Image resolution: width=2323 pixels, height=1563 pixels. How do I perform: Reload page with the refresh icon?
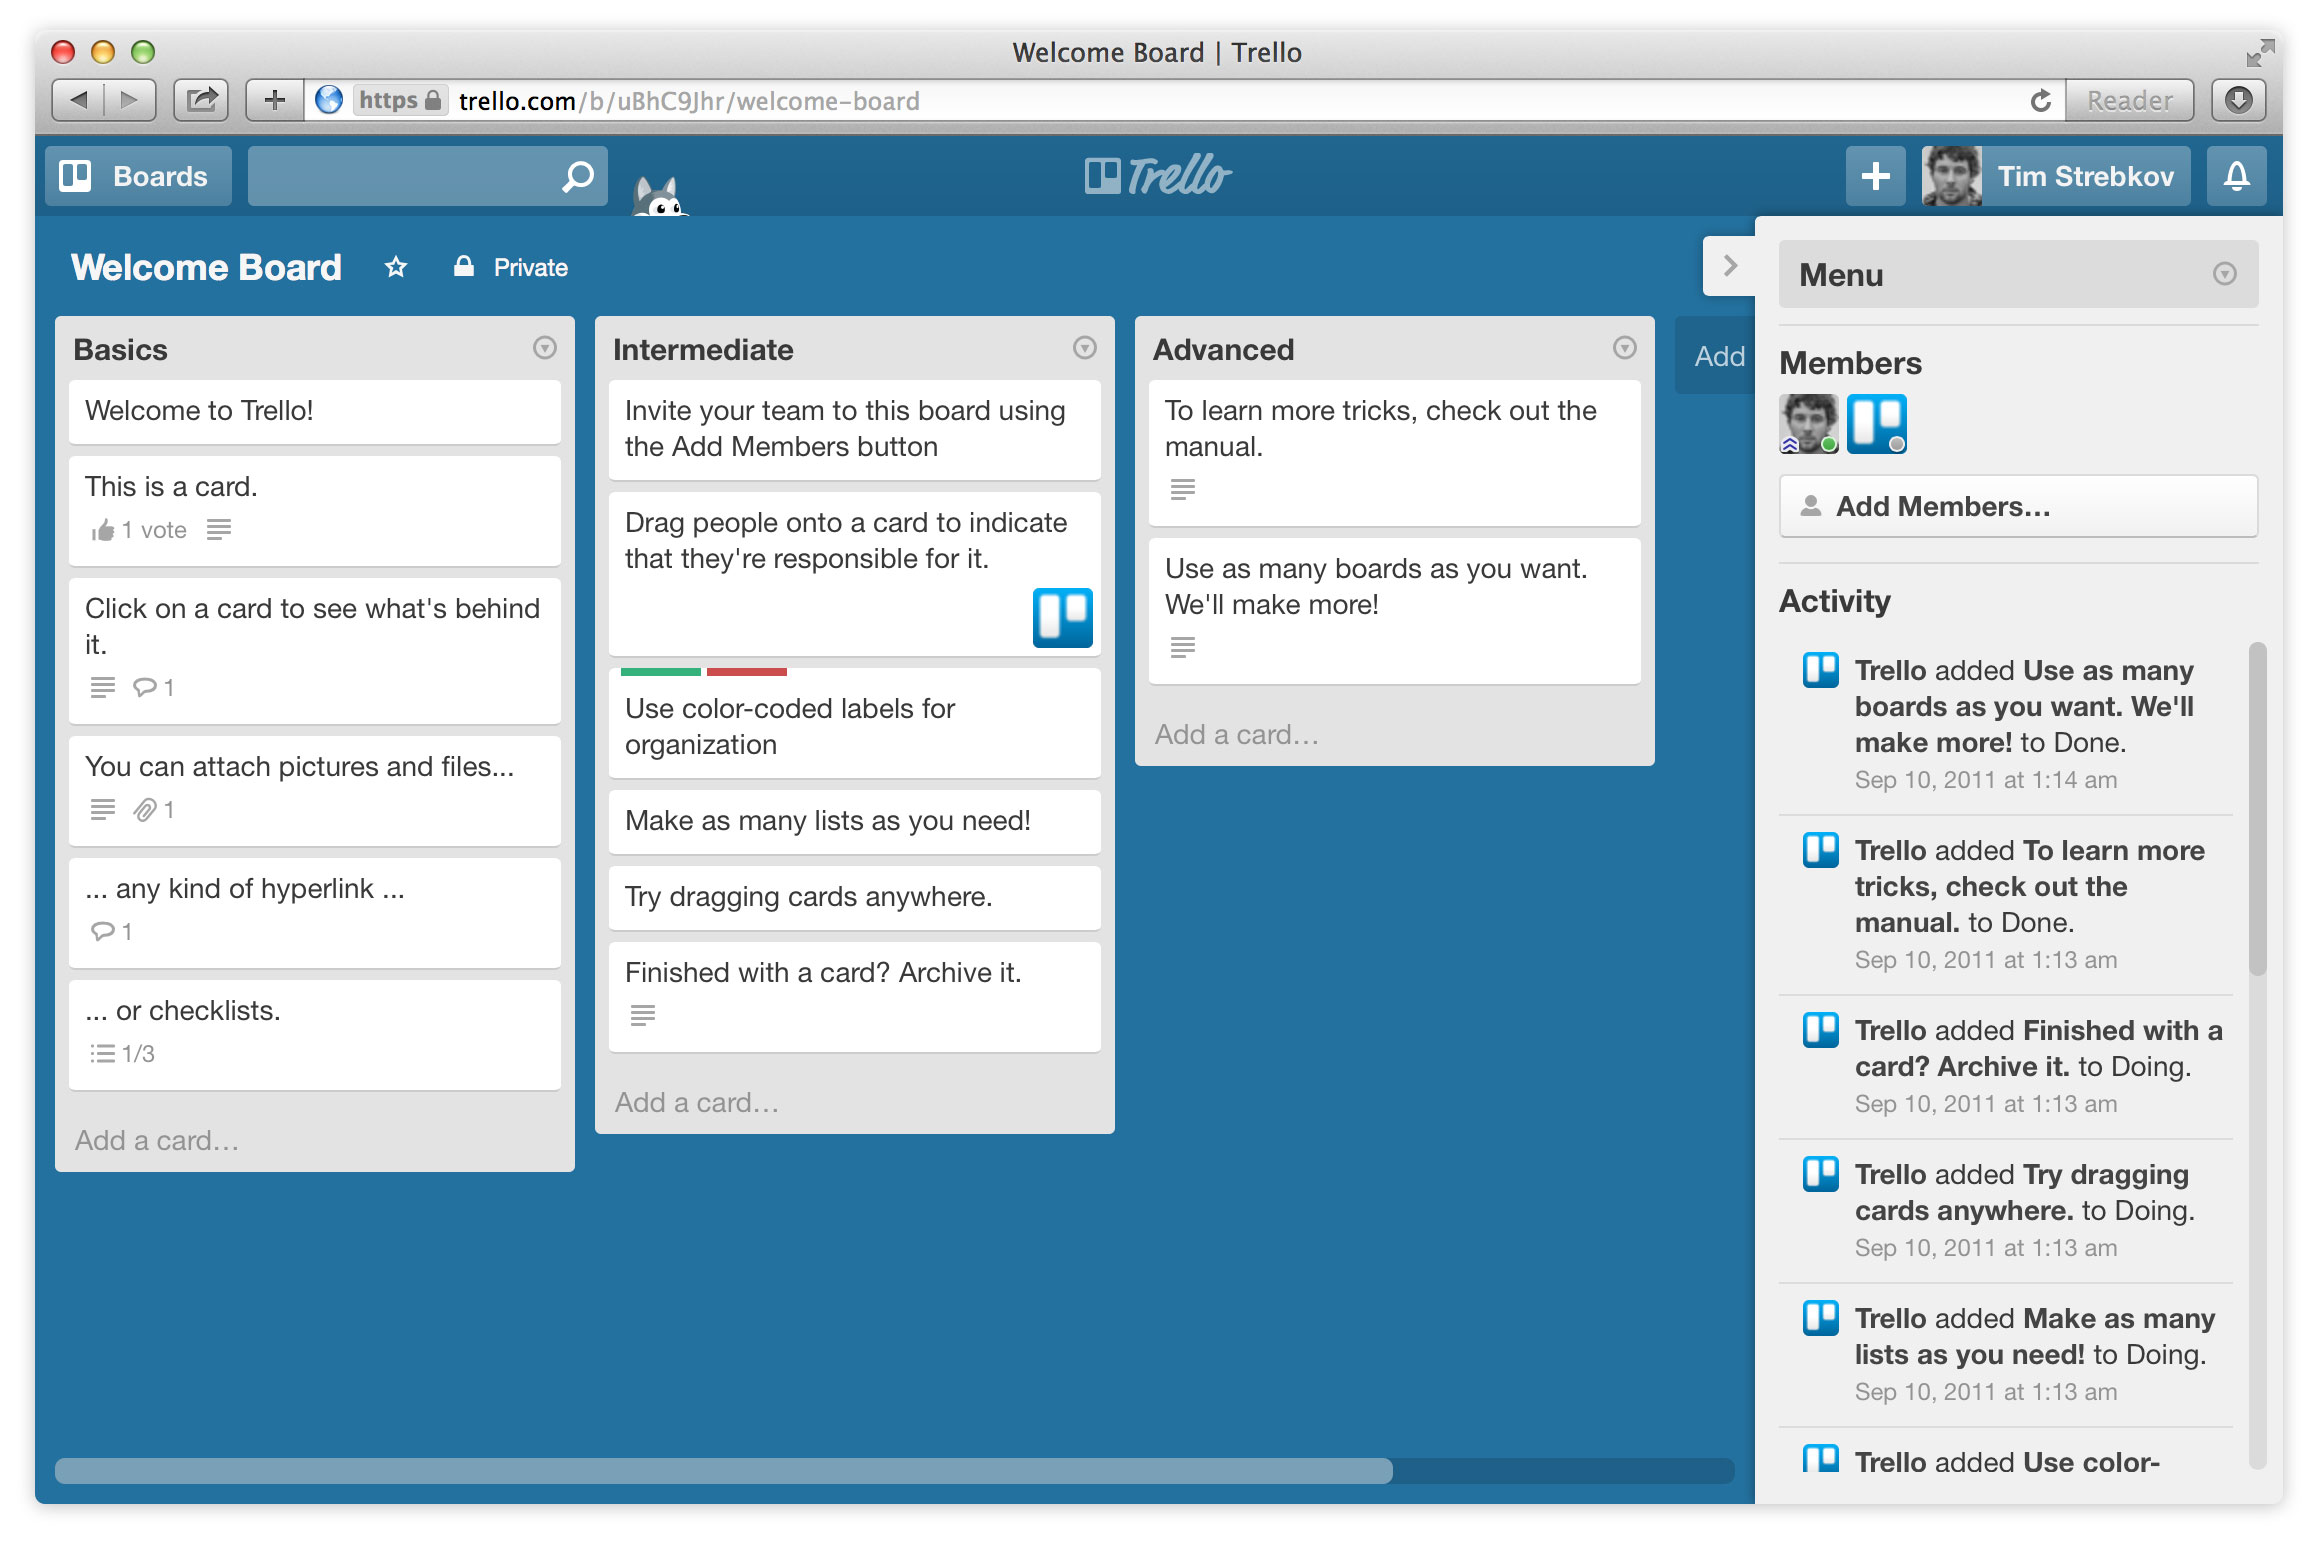pos(2040,100)
